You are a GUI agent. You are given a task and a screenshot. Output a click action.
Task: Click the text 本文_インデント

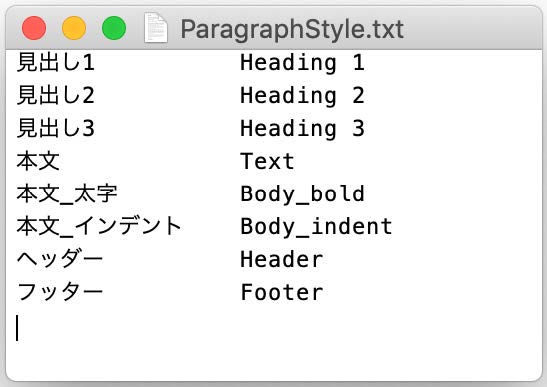tap(99, 226)
